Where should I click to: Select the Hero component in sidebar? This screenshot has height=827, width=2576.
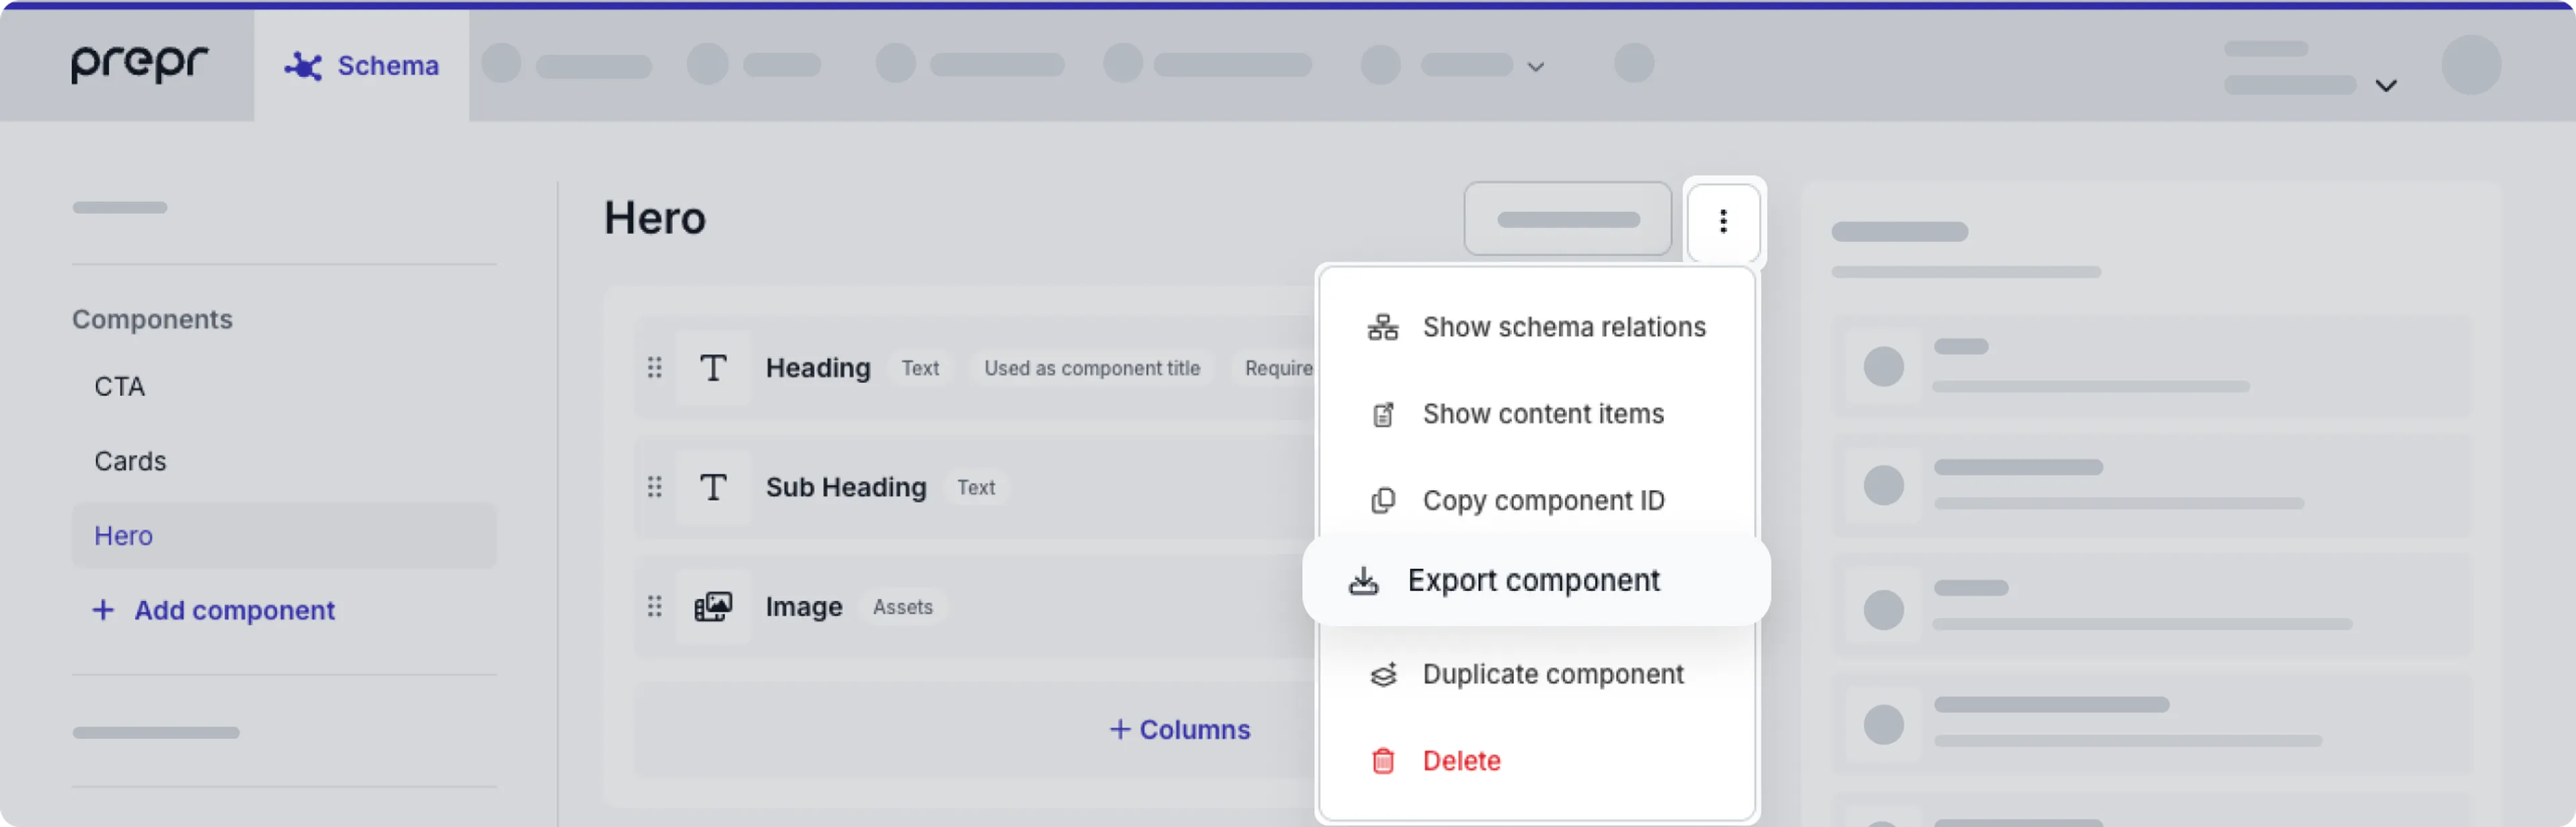[284, 536]
